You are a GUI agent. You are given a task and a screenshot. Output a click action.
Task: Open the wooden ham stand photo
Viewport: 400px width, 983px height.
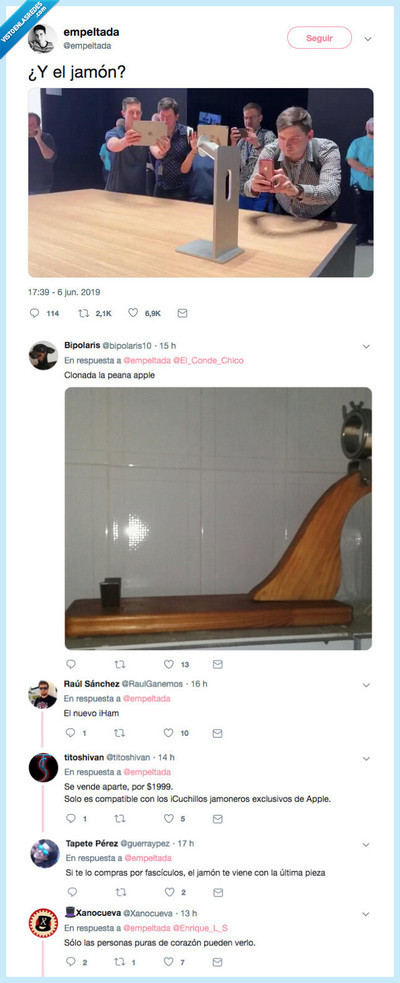point(218,518)
